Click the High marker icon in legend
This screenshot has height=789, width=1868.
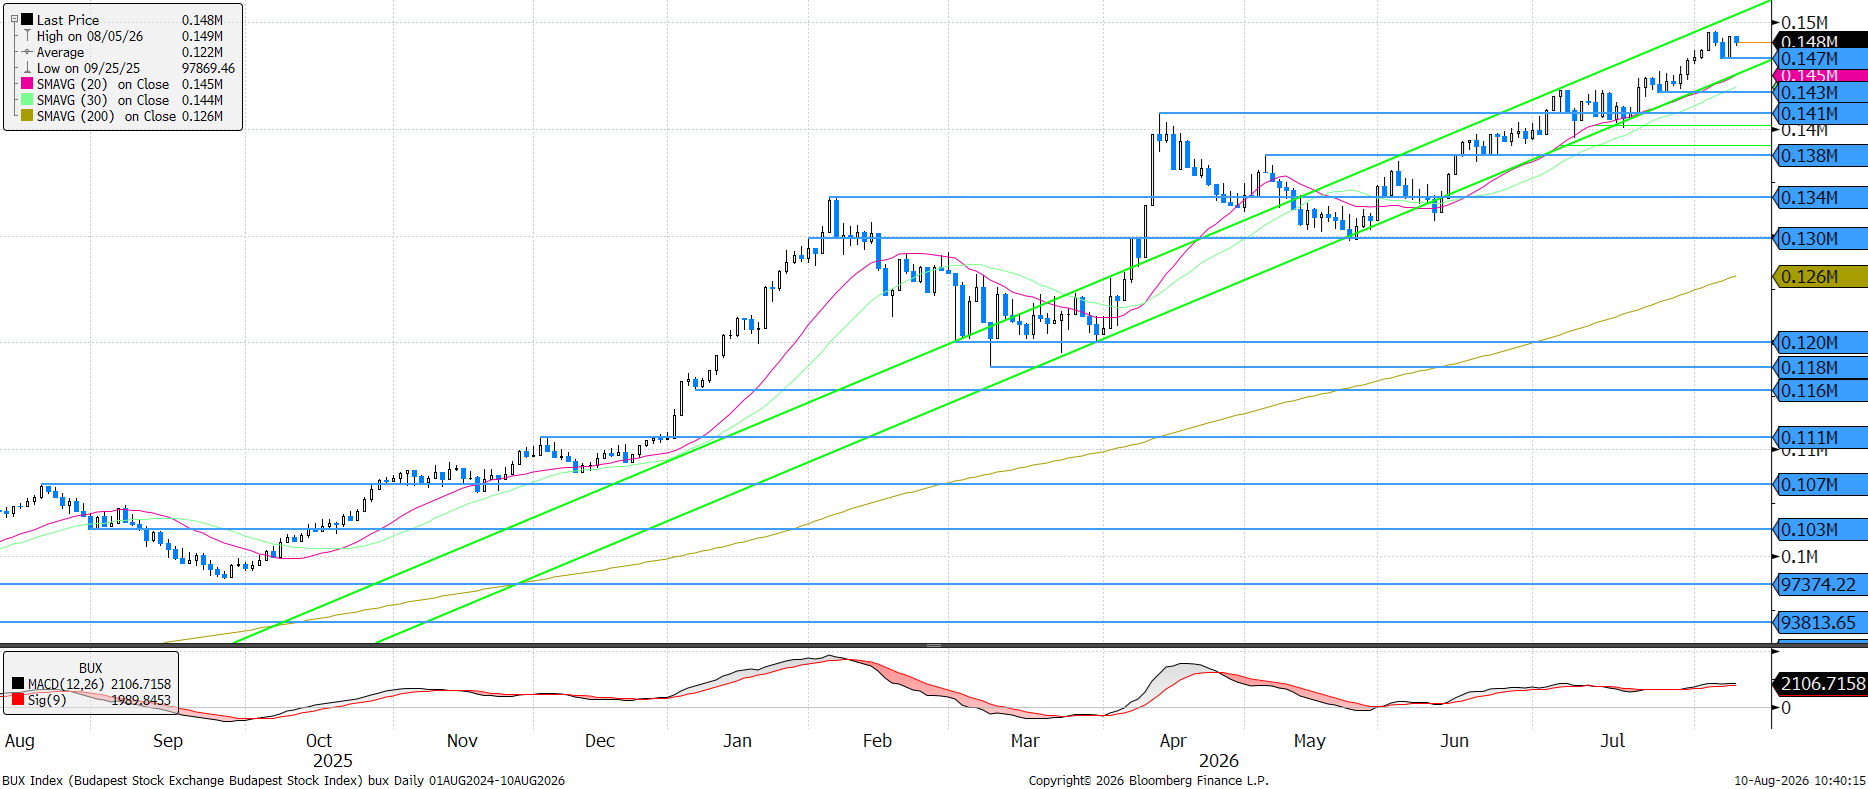pyautogui.click(x=27, y=36)
